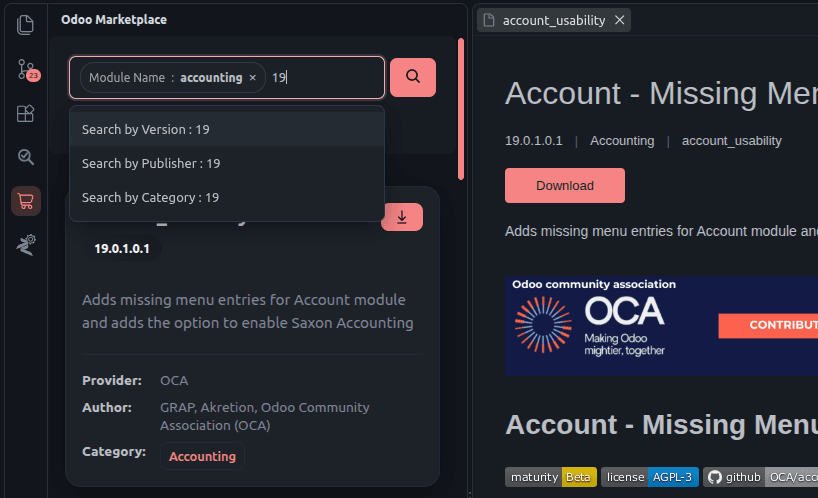The width and height of the screenshot is (818, 498).
Task: Click the license AGPL-3 badge
Action: click(649, 477)
